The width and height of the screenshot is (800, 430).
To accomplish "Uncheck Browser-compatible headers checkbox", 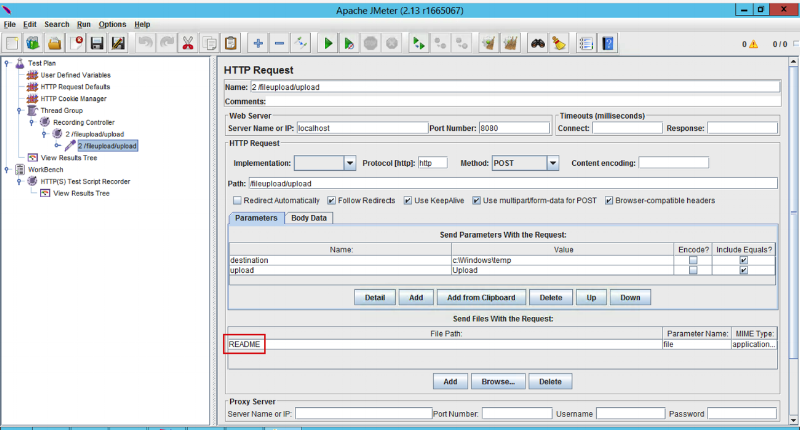I will point(608,200).
